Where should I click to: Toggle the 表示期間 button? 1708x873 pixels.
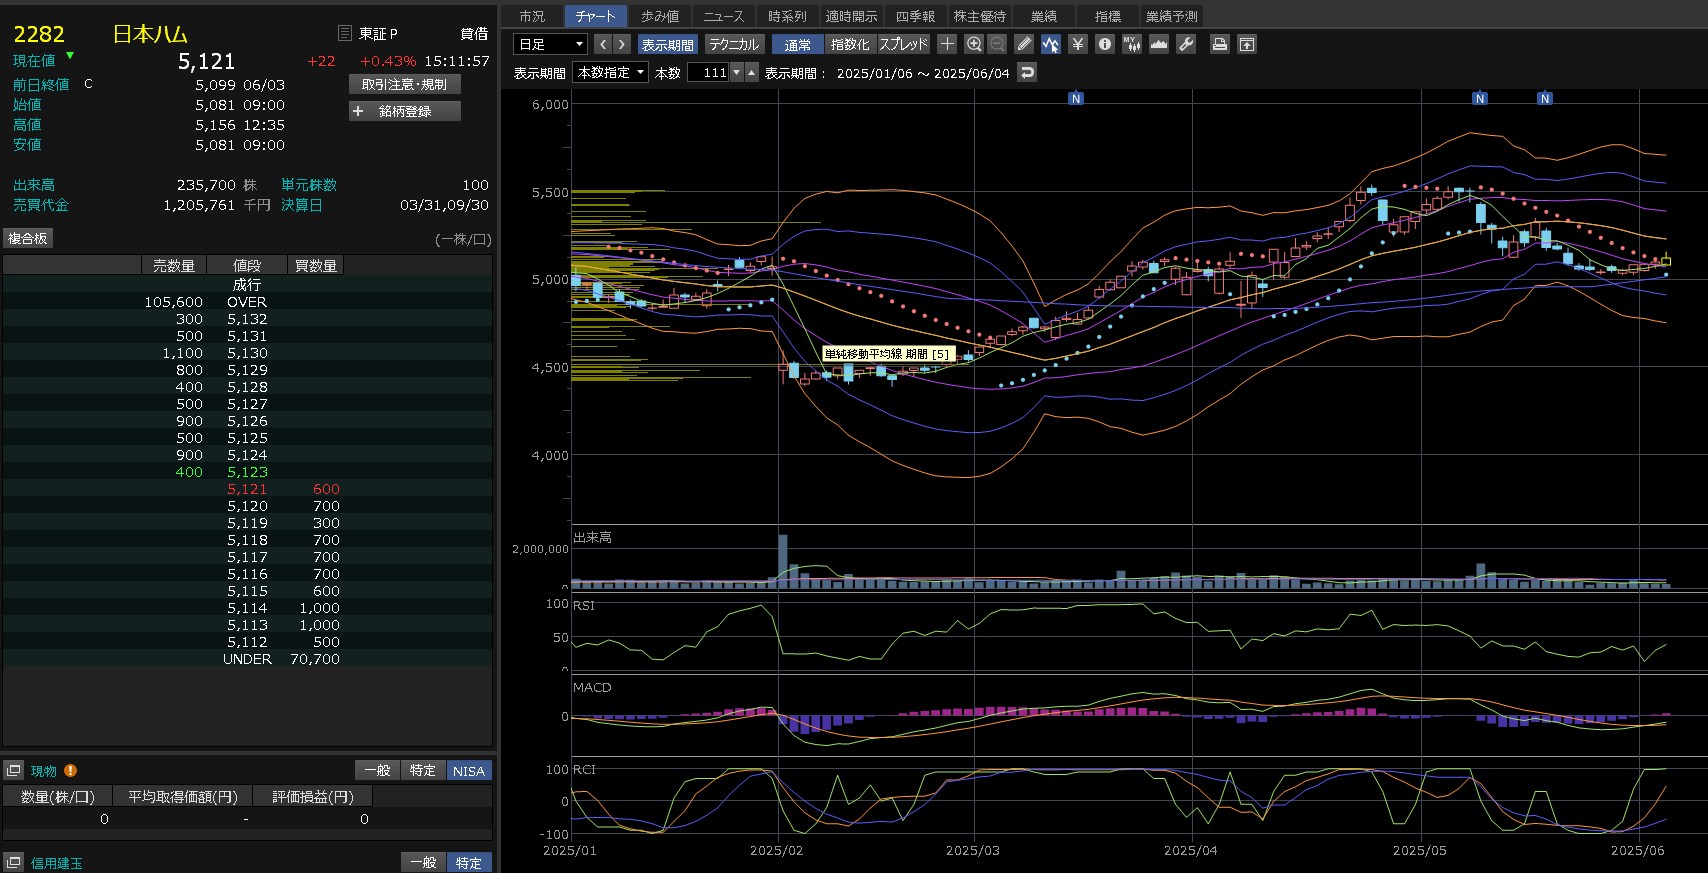click(x=667, y=44)
